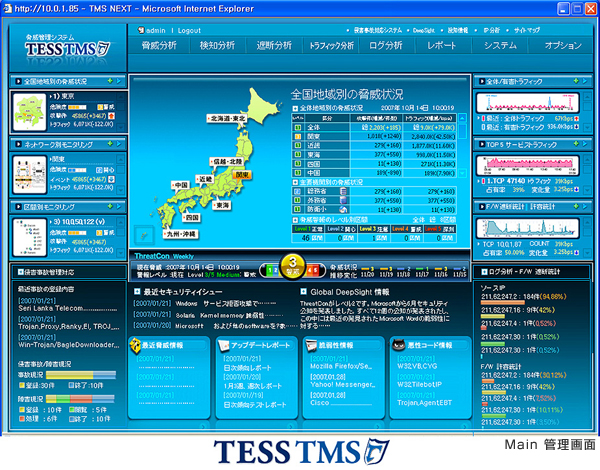Select 信越・北陸 region label on map
600x470 pixels.
227,162
